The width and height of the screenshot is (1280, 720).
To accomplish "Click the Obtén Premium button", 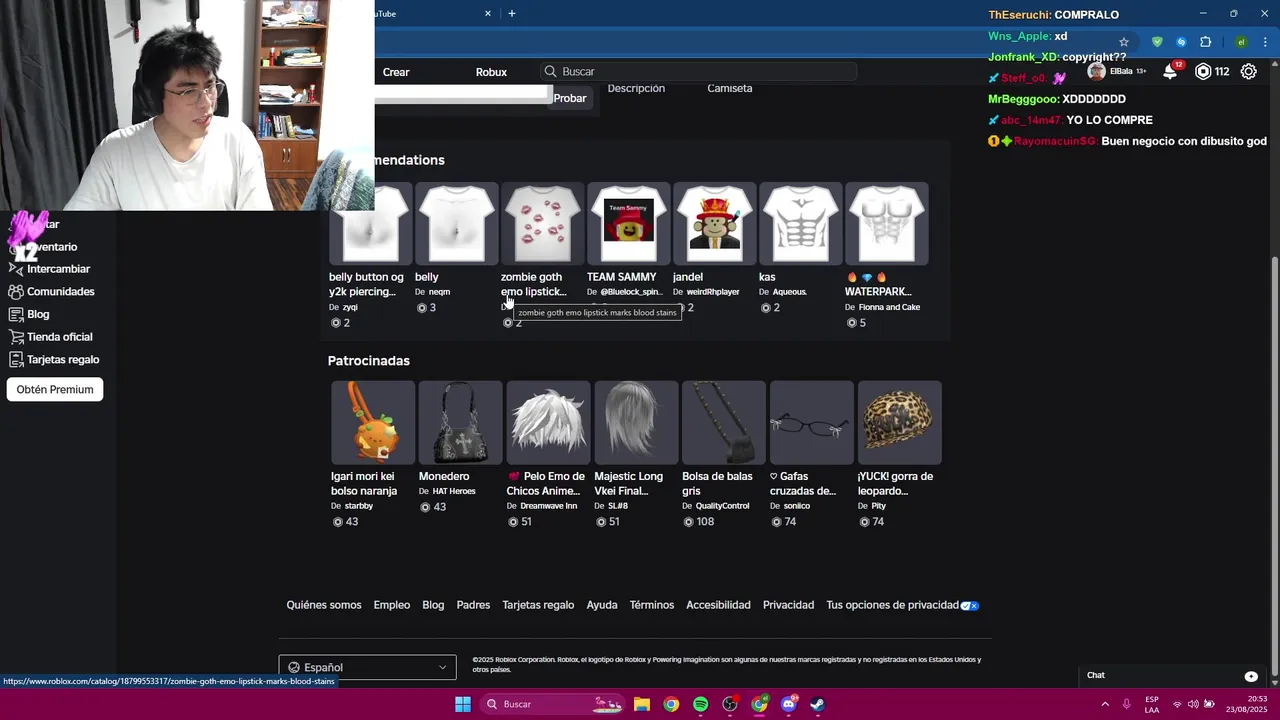I will coord(55,390).
